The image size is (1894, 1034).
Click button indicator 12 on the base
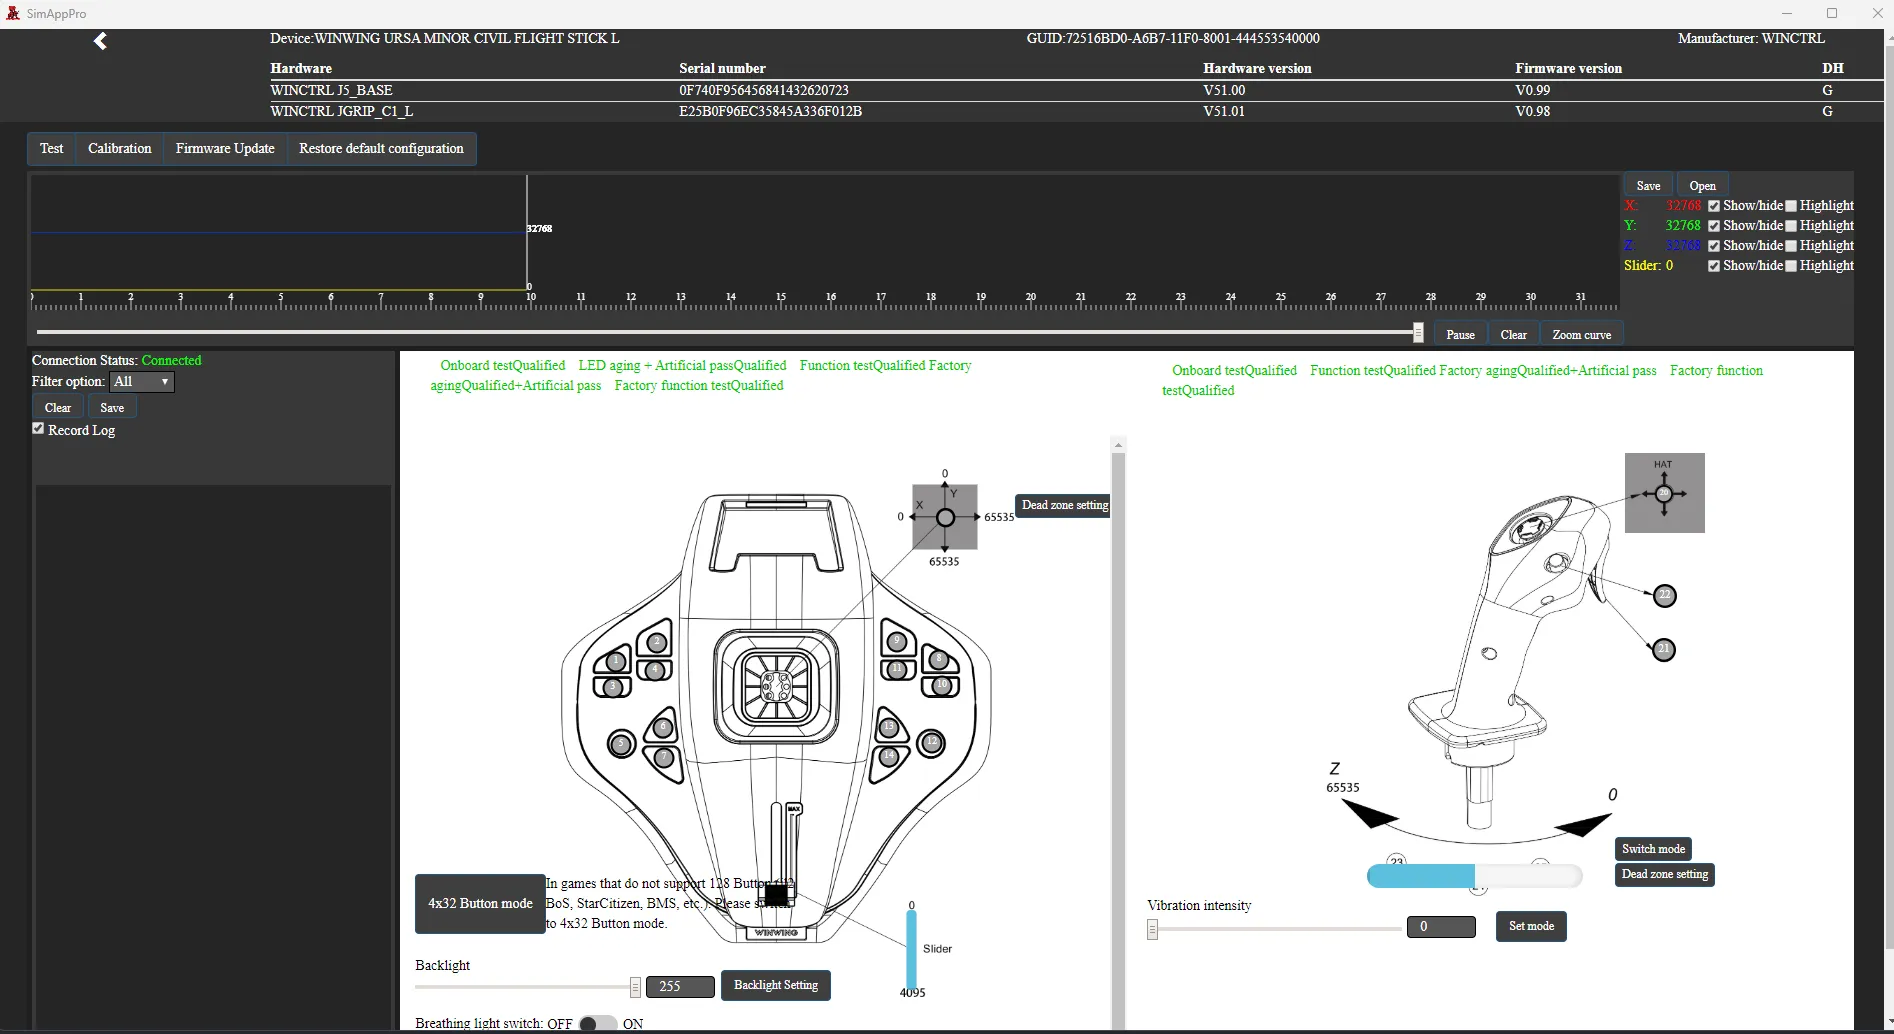931,742
